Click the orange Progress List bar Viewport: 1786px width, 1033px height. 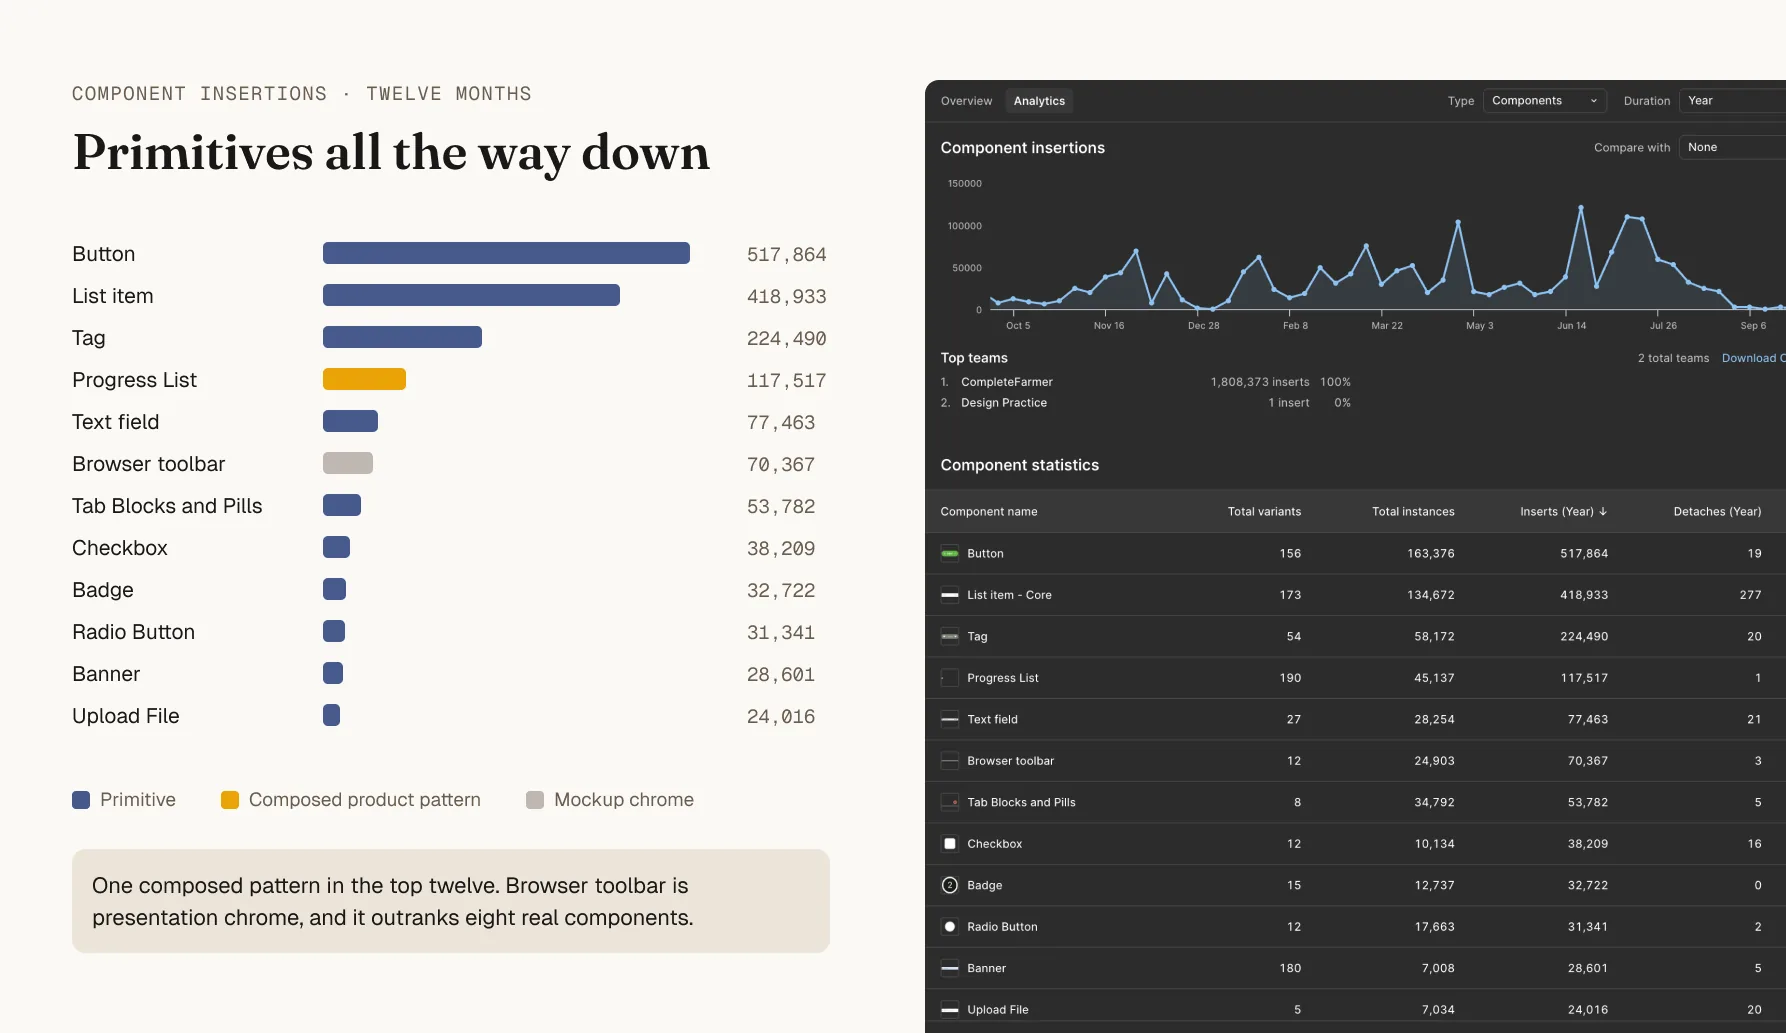pyautogui.click(x=364, y=379)
